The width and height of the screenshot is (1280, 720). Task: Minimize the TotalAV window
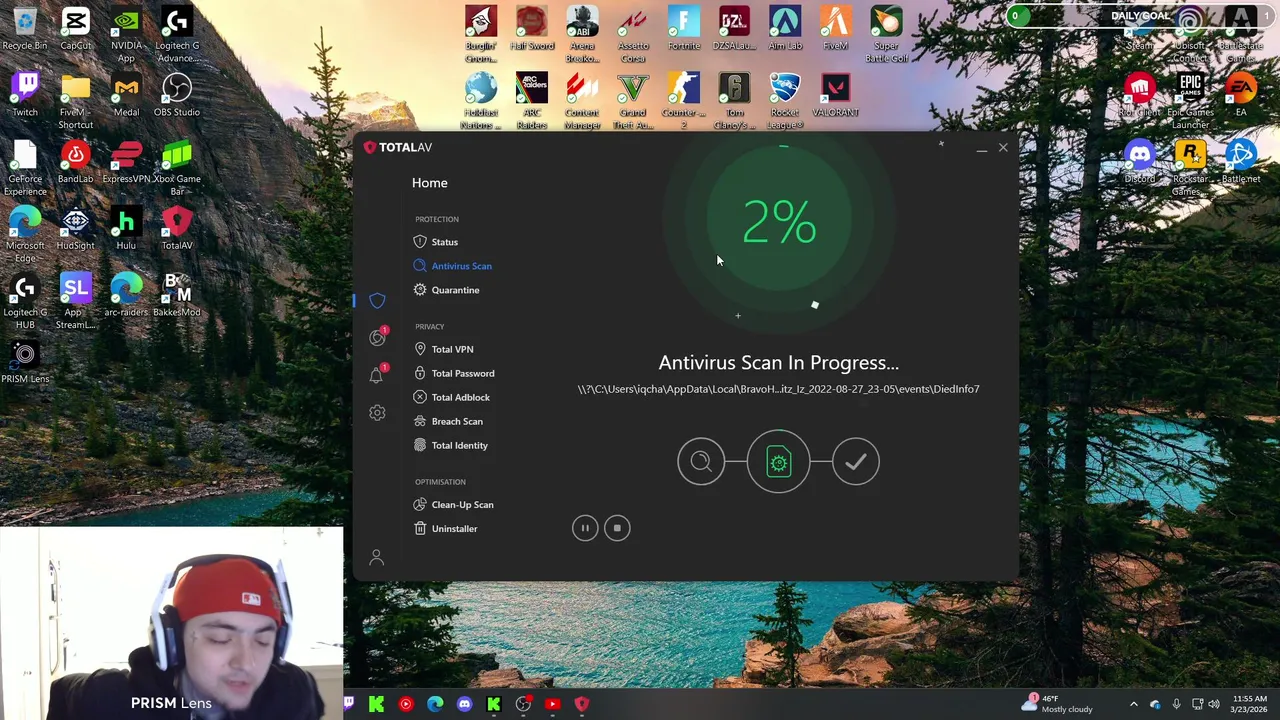982,148
